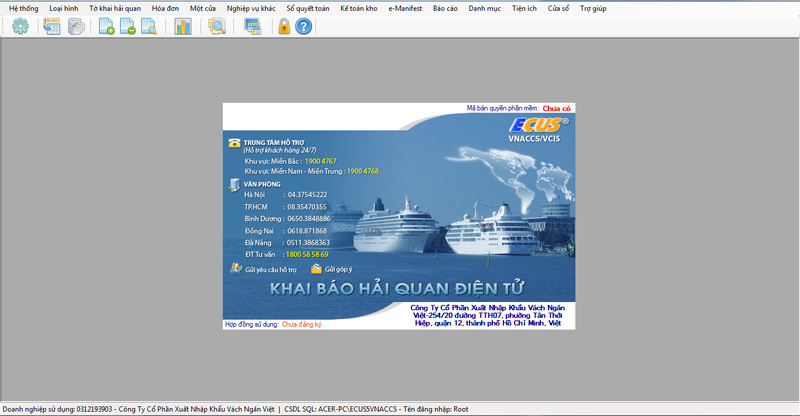The width and height of the screenshot is (800, 416).
Task: Click Đồng Nai phone 0618.871868
Action: pyautogui.click(x=307, y=231)
